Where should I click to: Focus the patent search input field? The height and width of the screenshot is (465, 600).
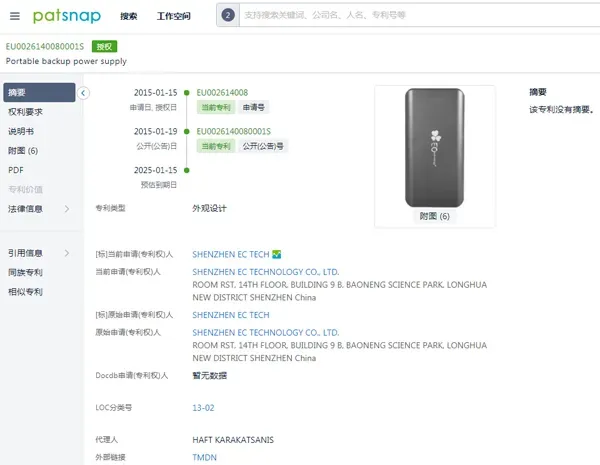[x=419, y=15]
